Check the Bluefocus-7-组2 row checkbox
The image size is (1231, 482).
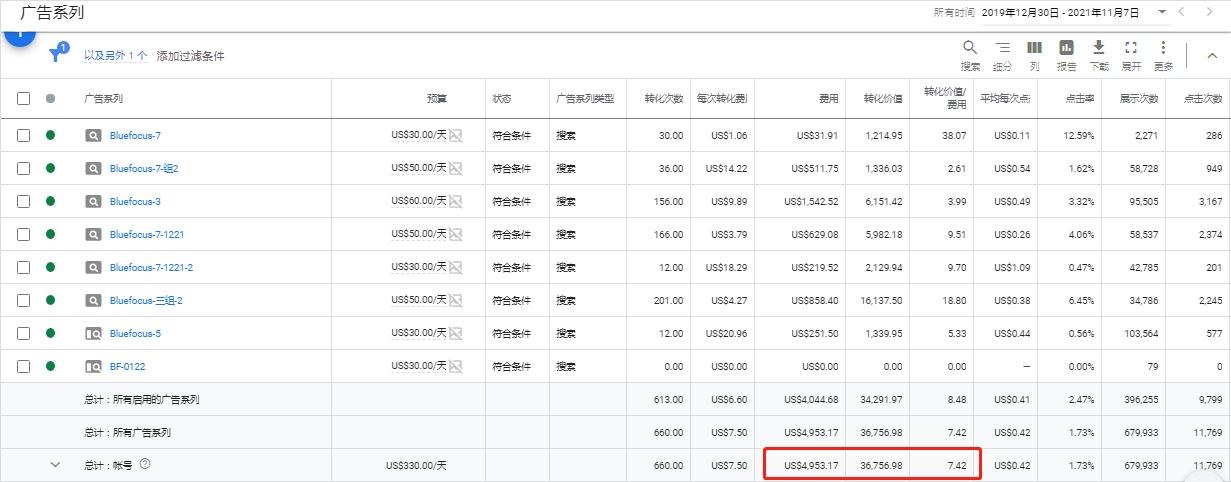(x=23, y=168)
